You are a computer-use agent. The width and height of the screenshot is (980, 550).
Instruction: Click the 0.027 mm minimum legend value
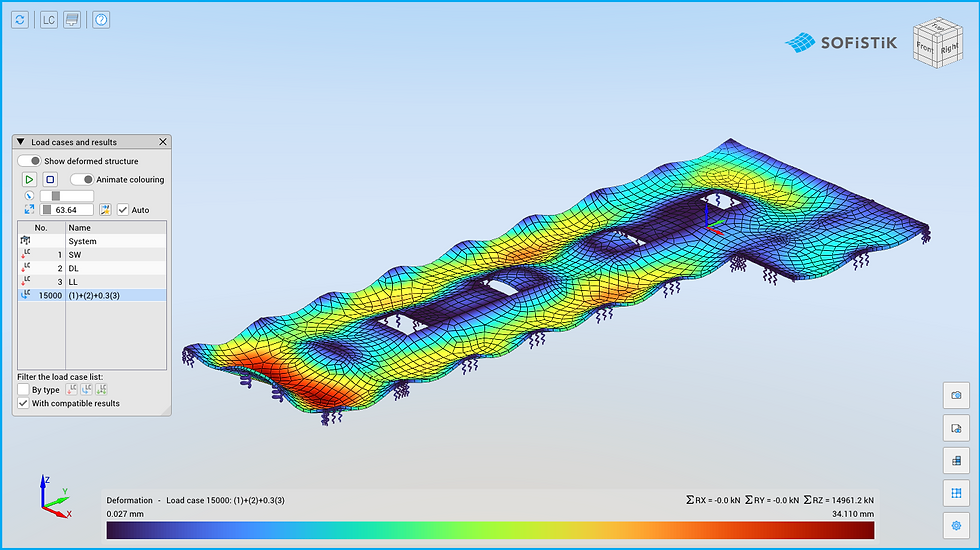(125, 514)
